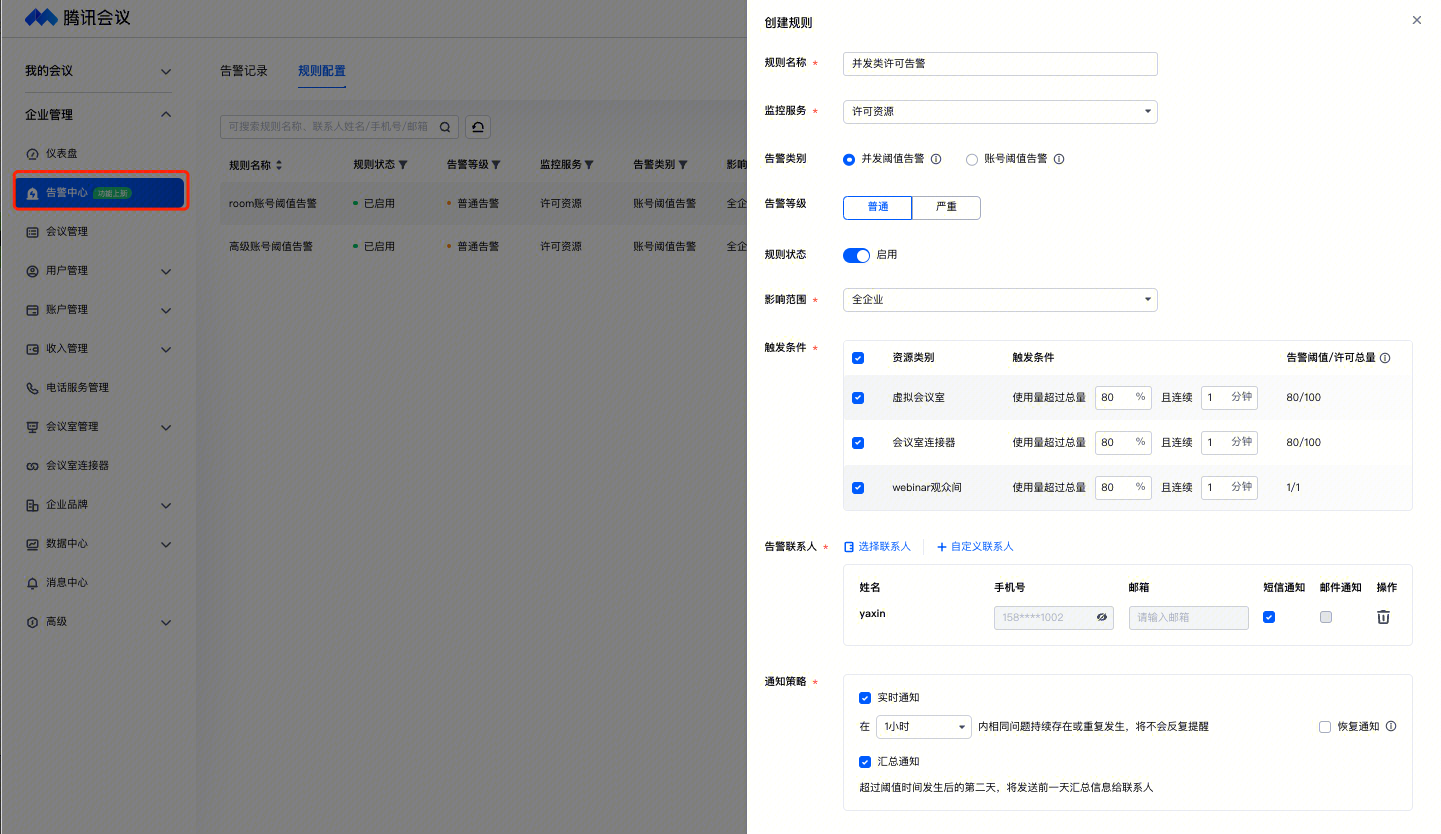Viewport: 1441px width, 834px height.
Task: Toggle the 实时通知 checkbox
Action: 865,698
